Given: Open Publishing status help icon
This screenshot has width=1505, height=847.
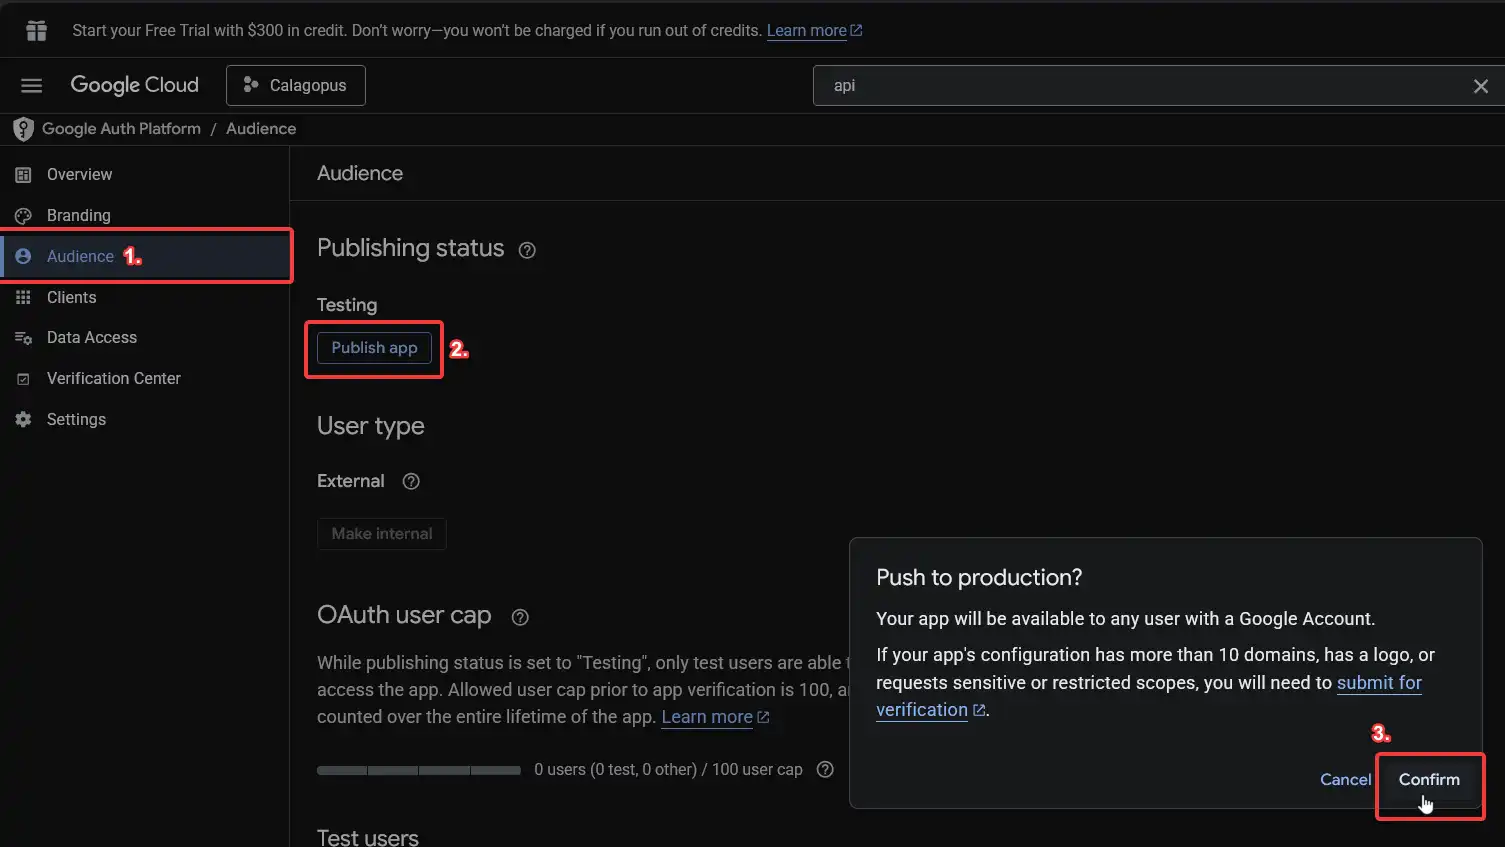Looking at the screenshot, I should 527,250.
